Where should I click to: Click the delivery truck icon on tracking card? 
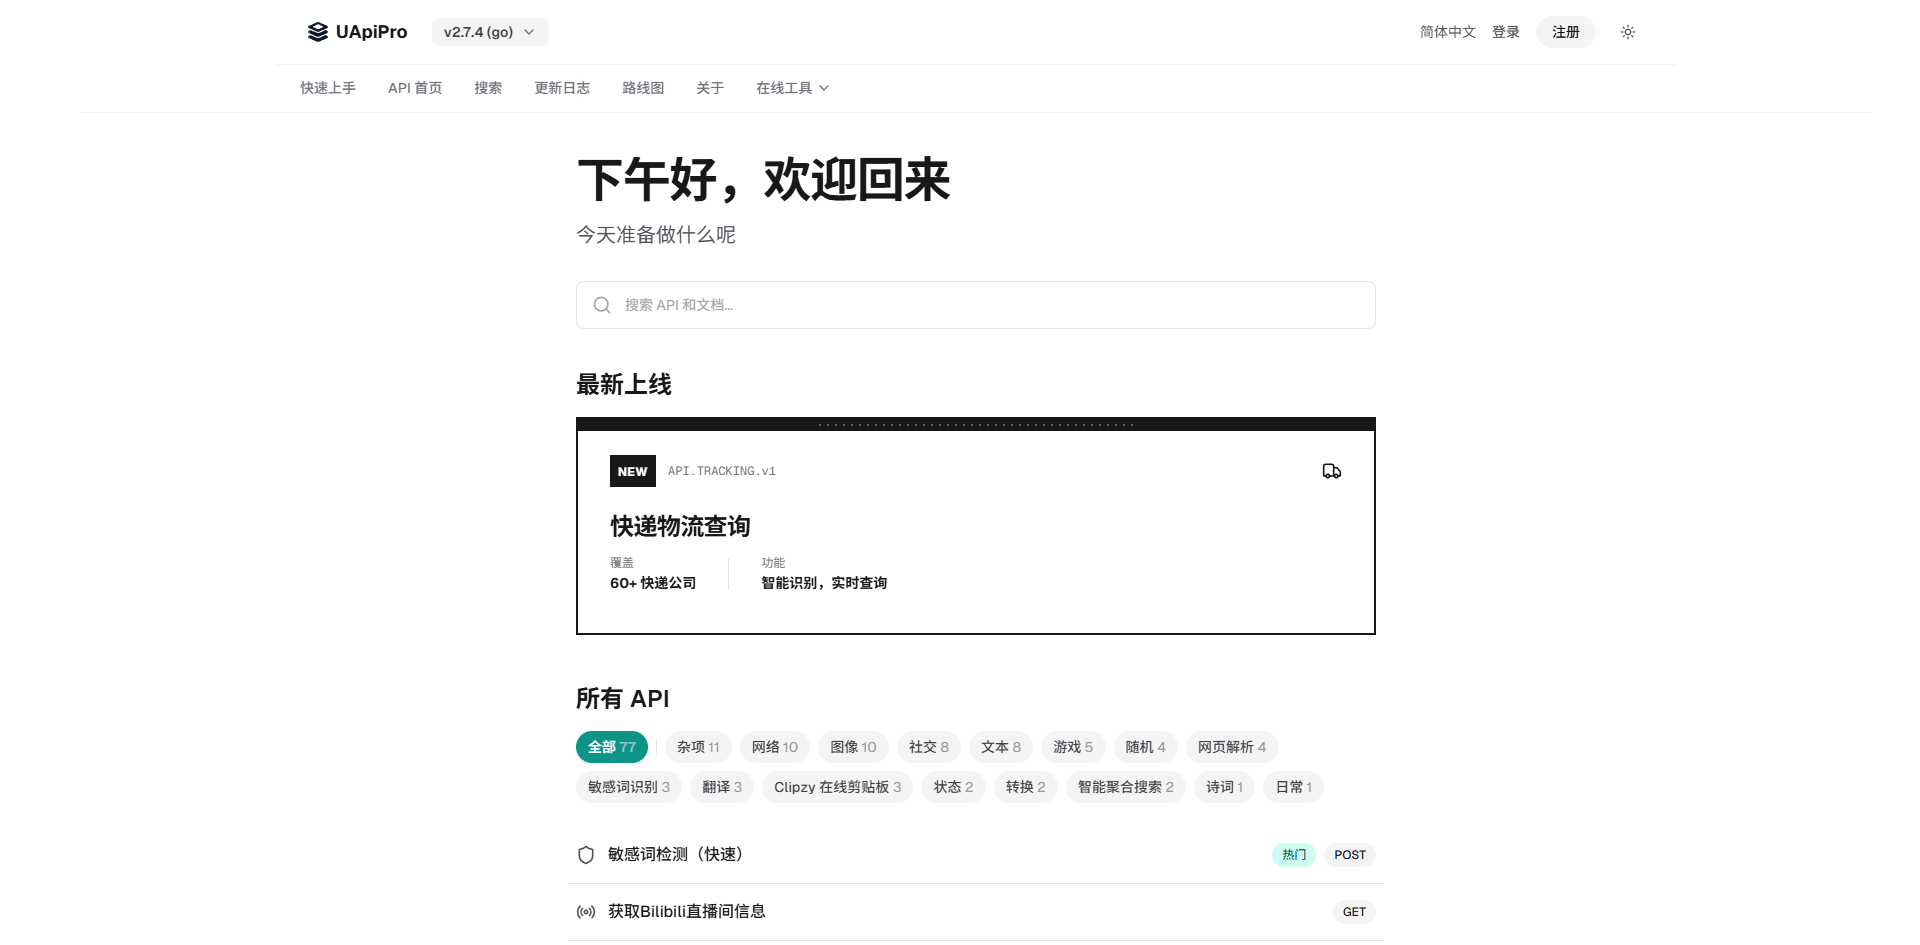[1331, 471]
